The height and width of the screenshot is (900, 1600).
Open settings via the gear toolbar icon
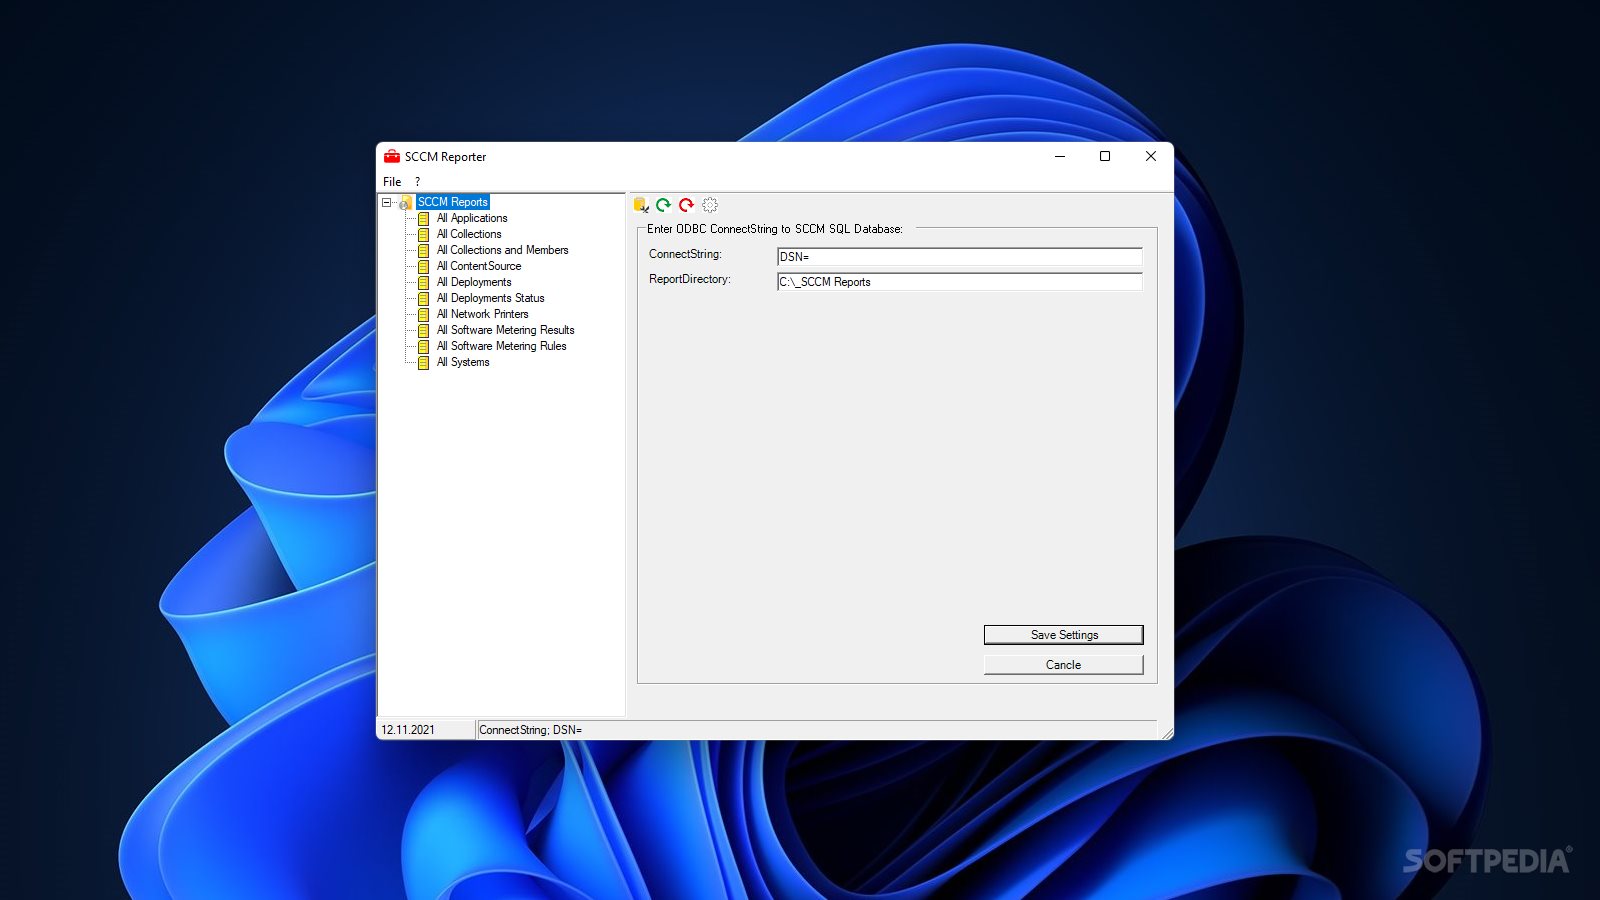point(710,205)
